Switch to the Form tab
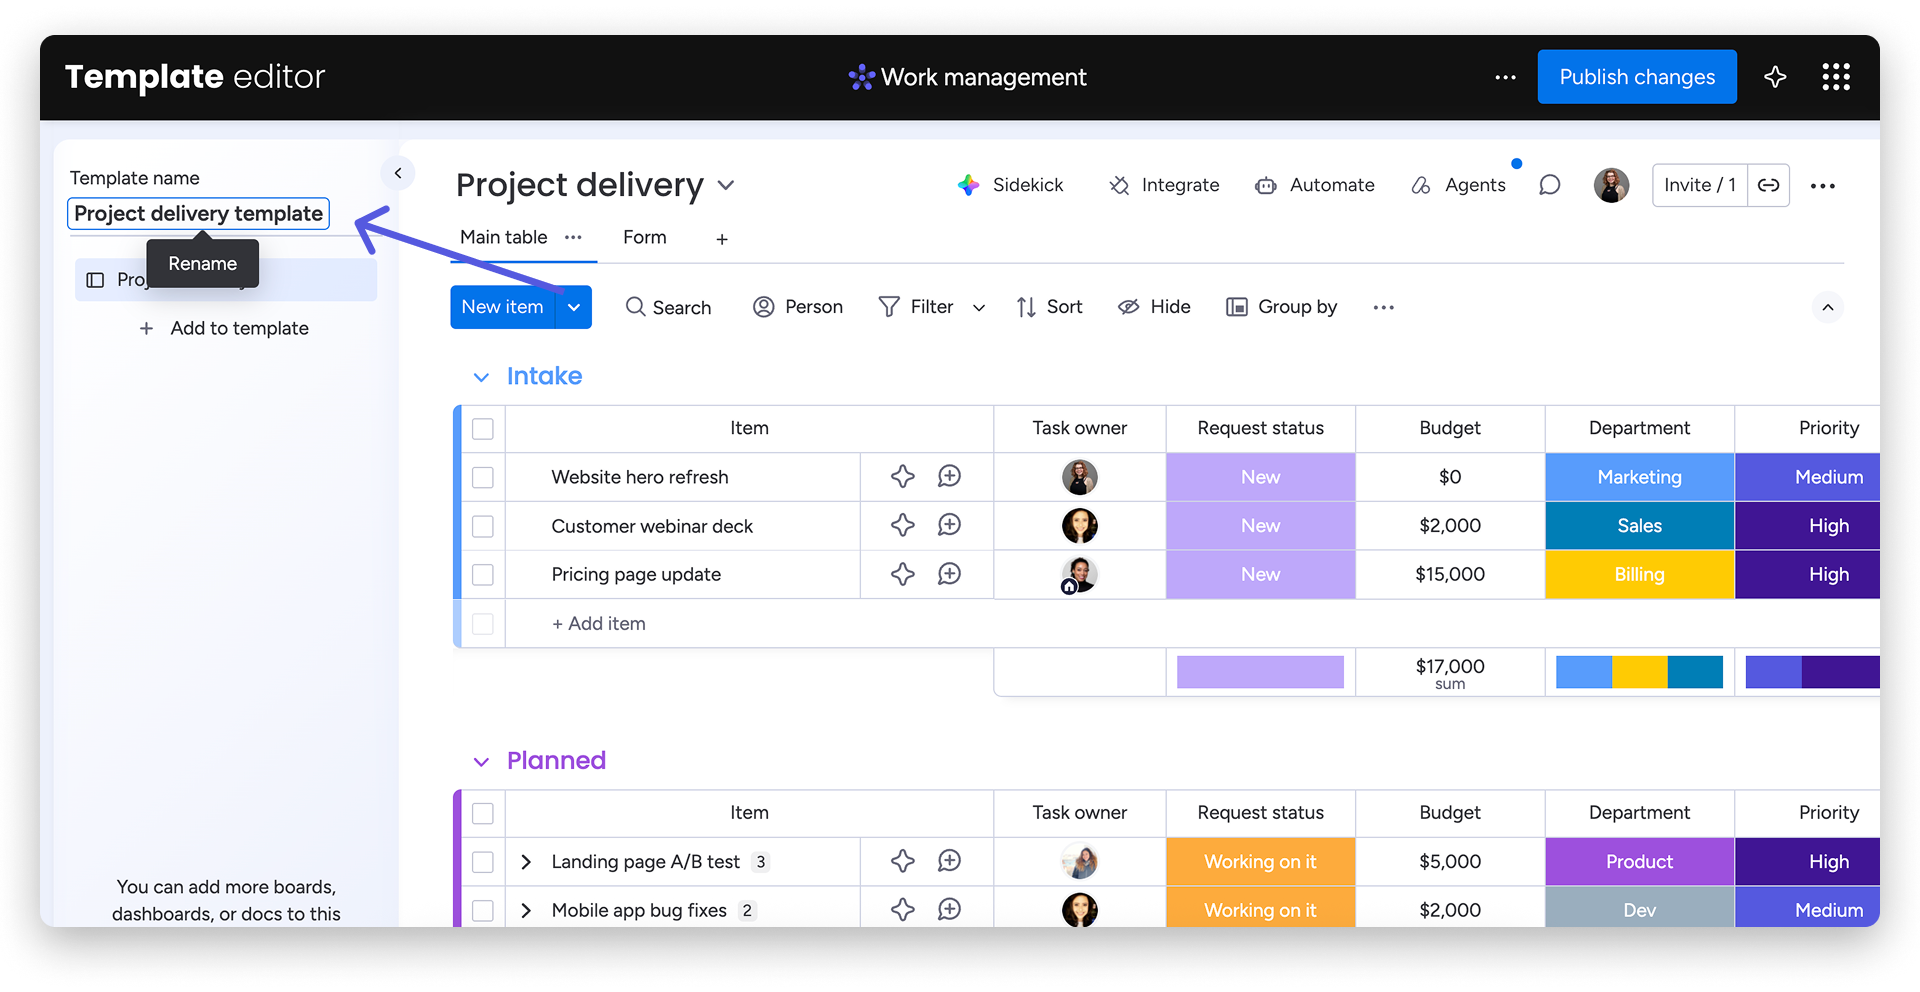The height and width of the screenshot is (992, 1920). pos(644,238)
